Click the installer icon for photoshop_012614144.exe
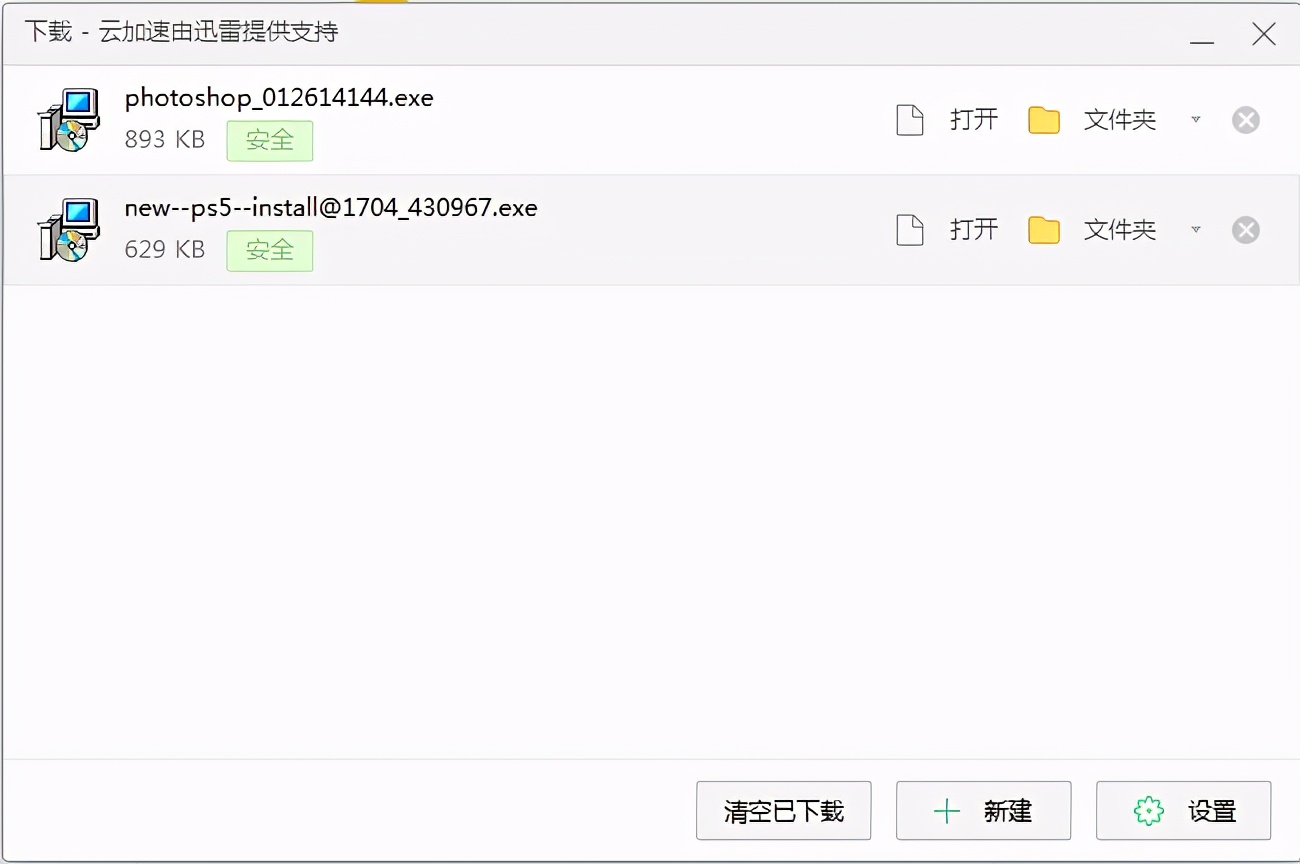This screenshot has width=1300, height=864. 68,118
